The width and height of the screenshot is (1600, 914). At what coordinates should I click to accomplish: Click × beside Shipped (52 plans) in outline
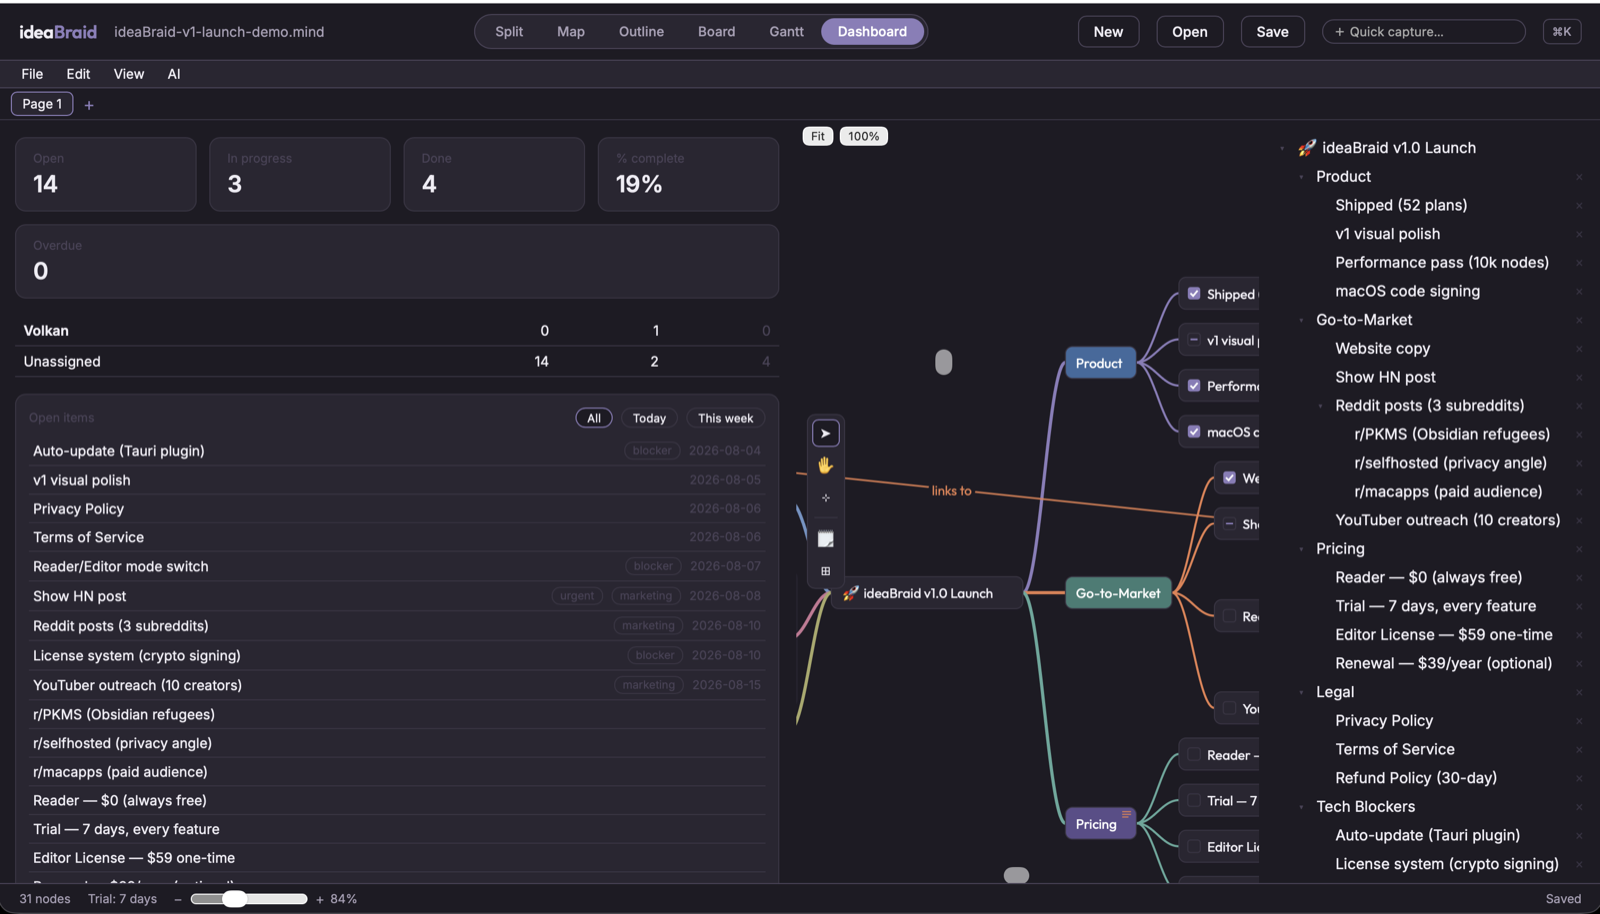coord(1579,205)
